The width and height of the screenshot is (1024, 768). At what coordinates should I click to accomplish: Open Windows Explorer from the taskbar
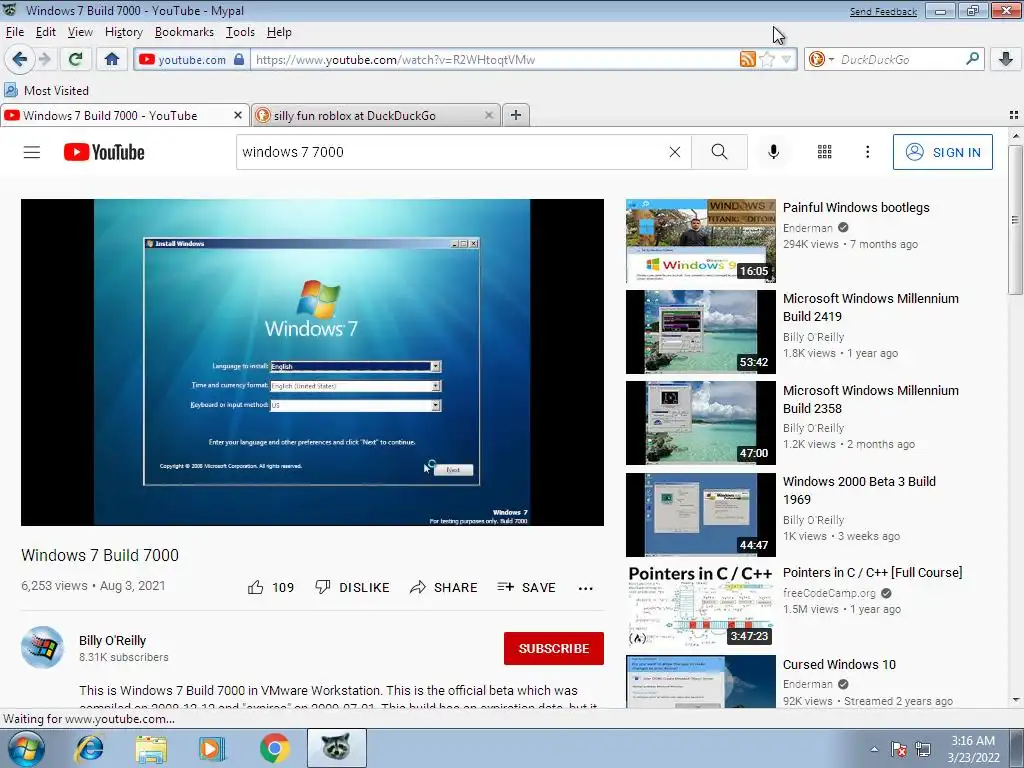click(x=151, y=748)
